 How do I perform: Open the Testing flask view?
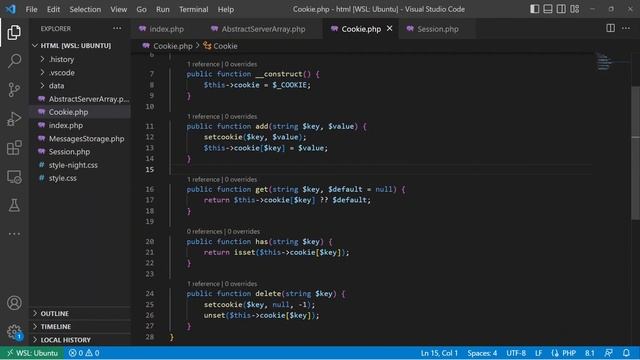pyautogui.click(x=14, y=205)
